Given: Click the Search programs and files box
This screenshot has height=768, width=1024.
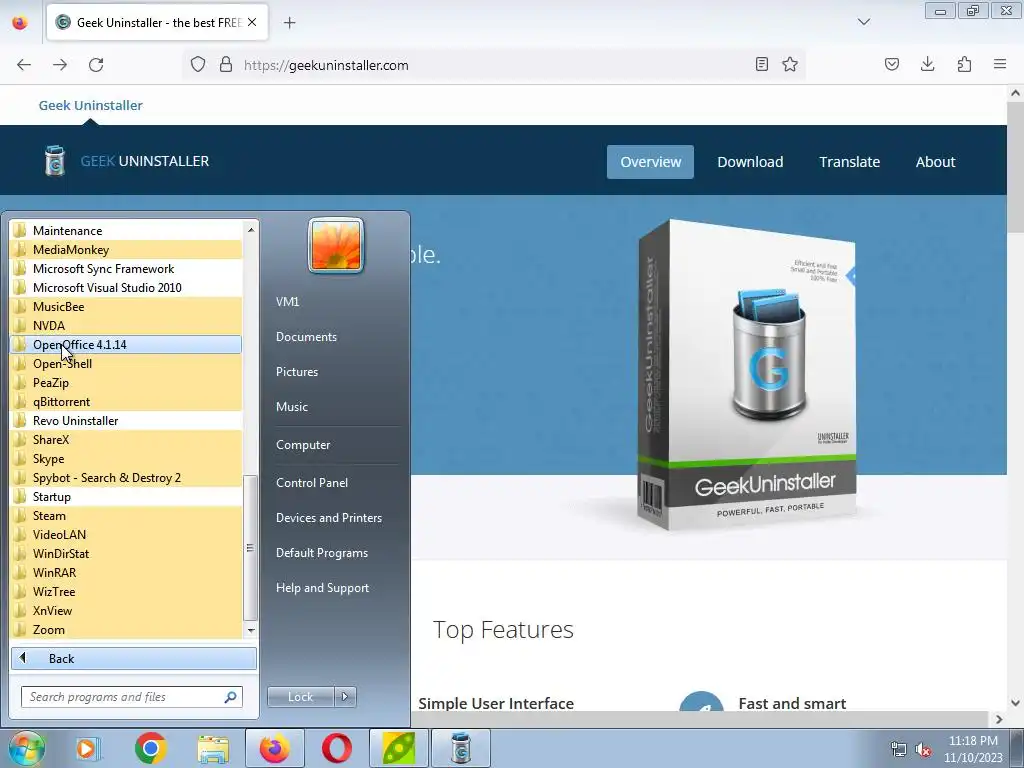Looking at the screenshot, I should [132, 697].
